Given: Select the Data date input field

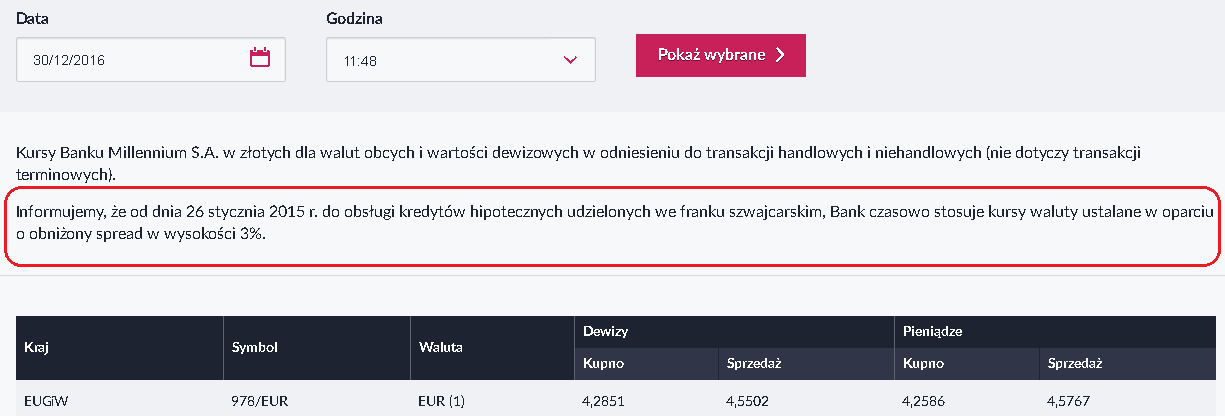Looking at the screenshot, I should click(x=151, y=59).
